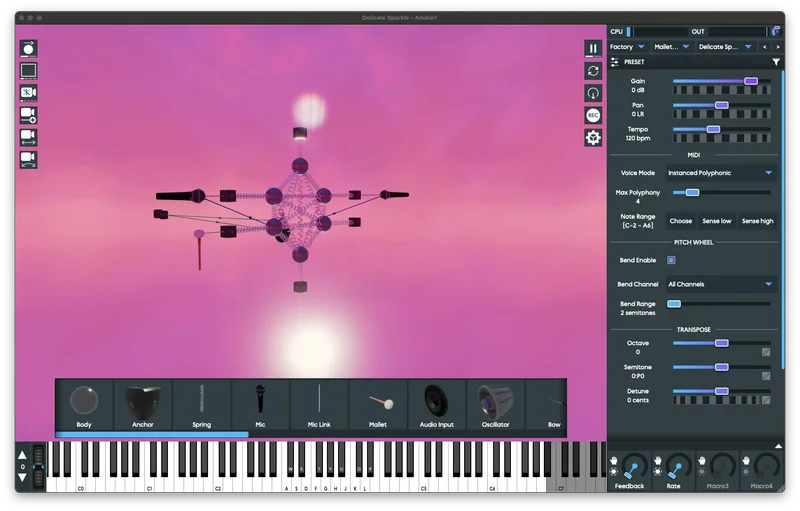Click the randomize dice icon for Detune
The image size is (800, 511).
coord(766,400)
